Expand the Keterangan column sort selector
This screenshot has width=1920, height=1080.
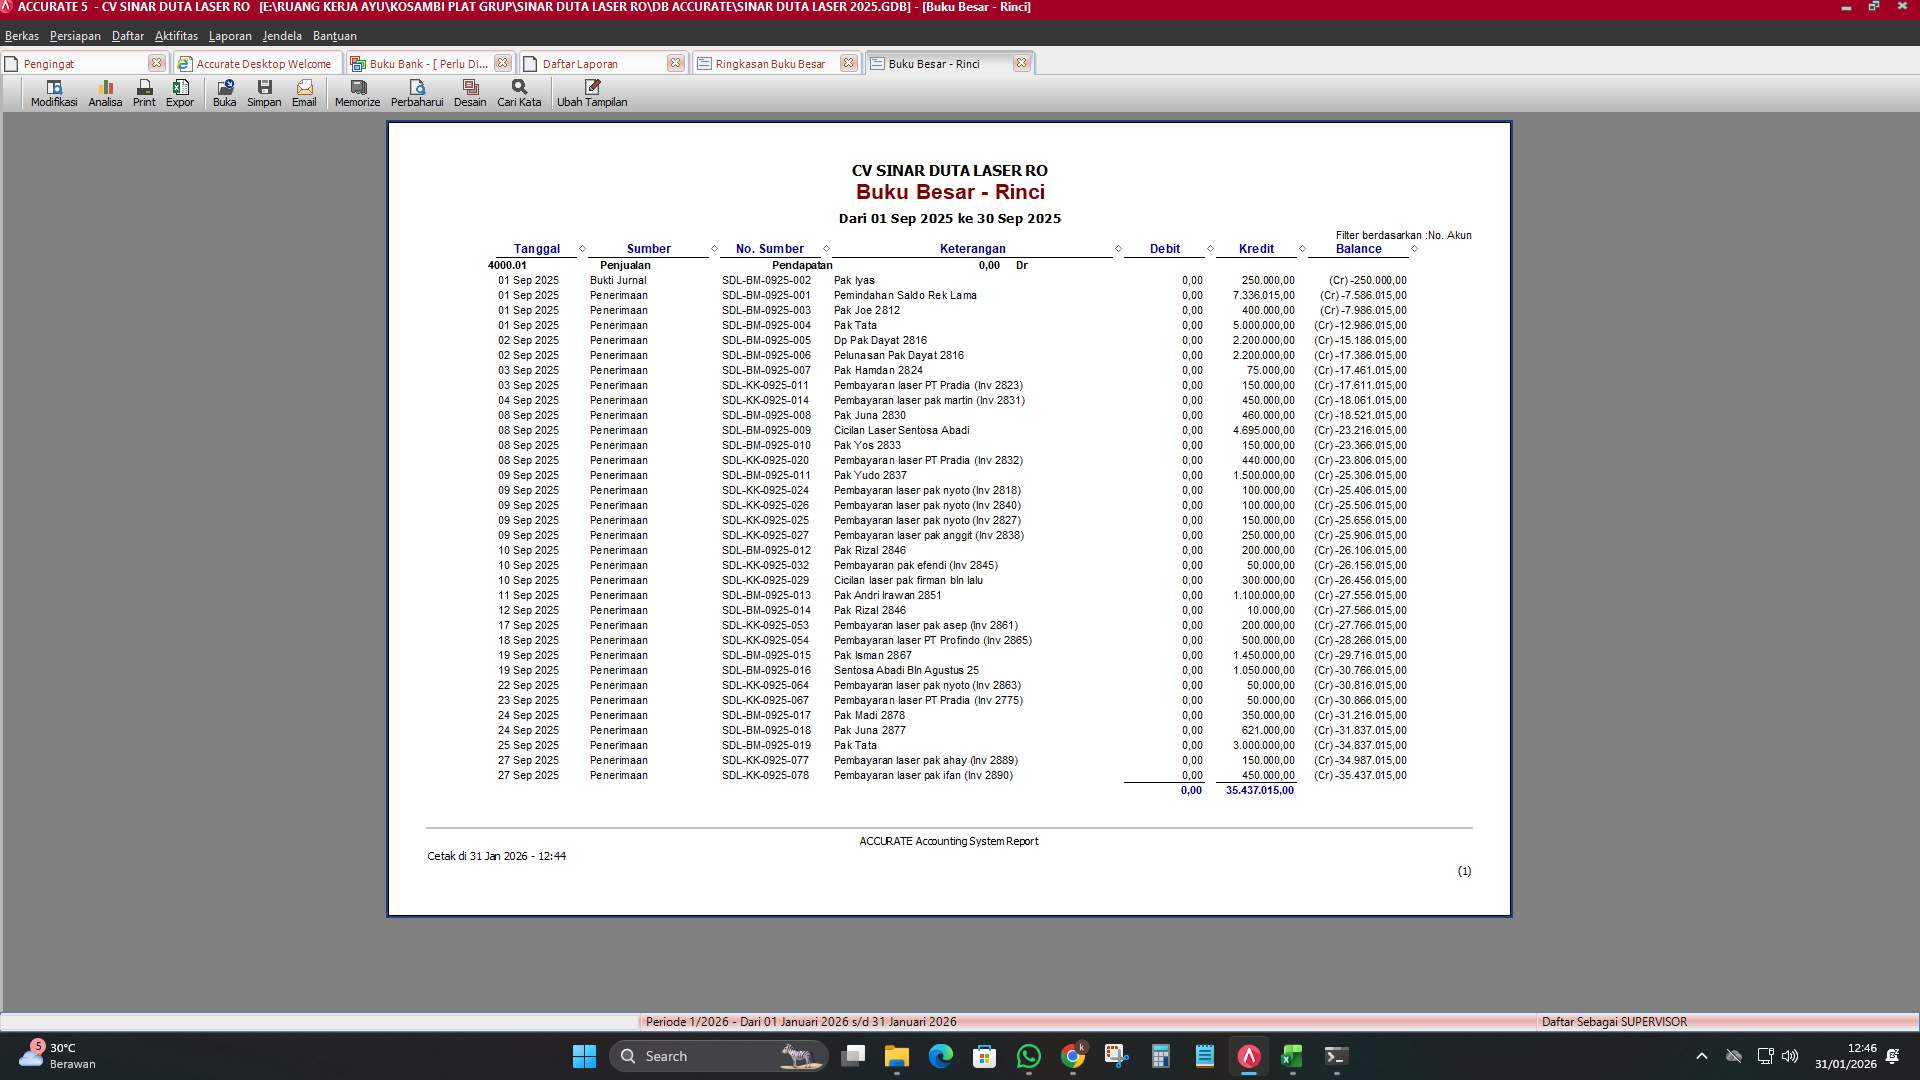pos(1118,248)
